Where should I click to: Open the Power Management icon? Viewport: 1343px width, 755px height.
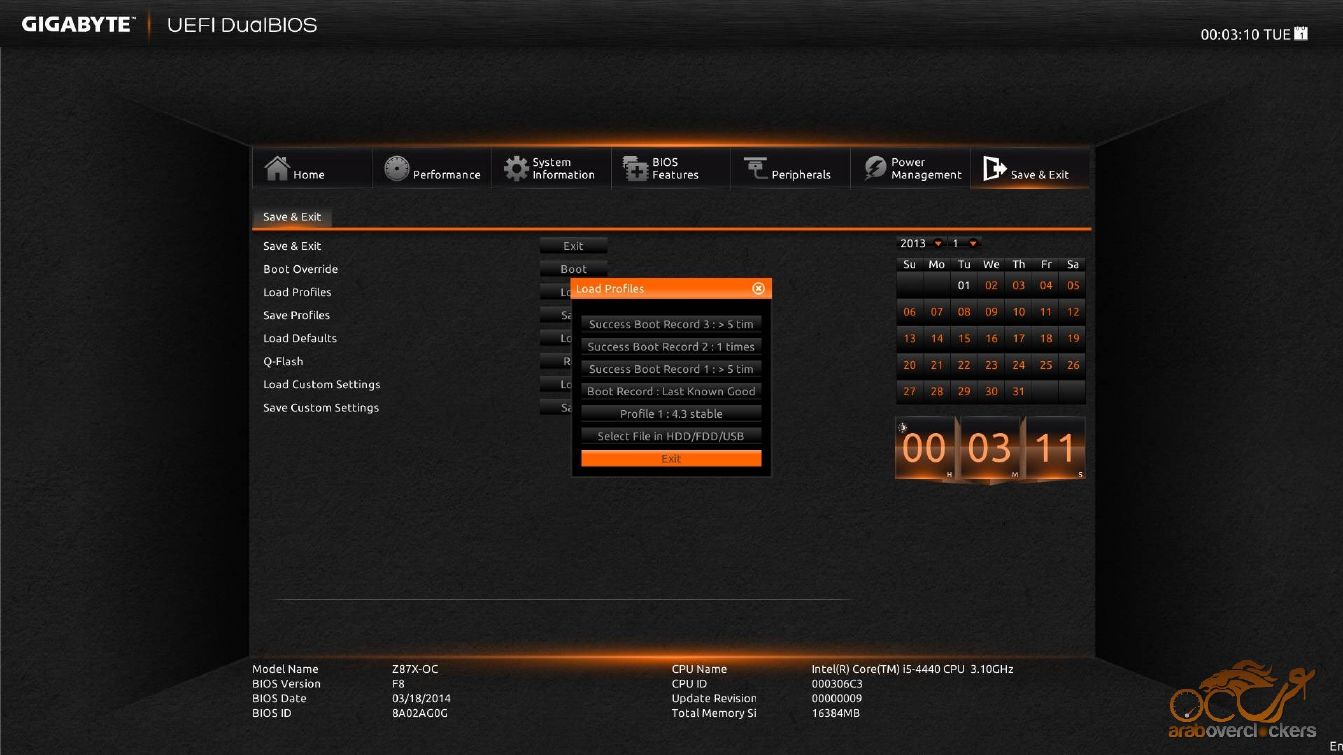(x=875, y=169)
